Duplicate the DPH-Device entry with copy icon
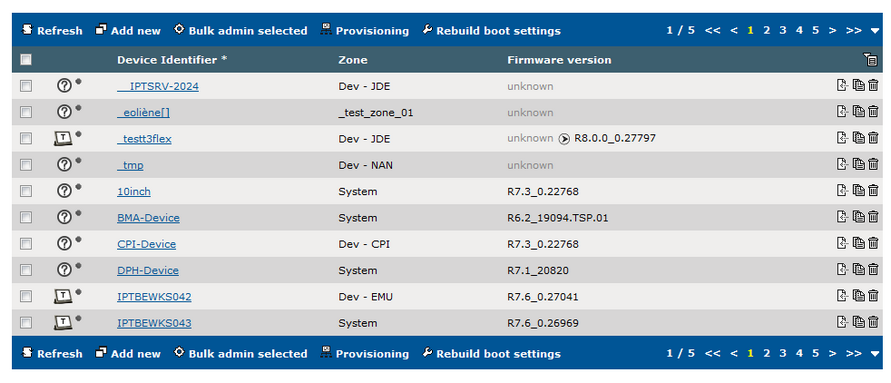 point(859,269)
